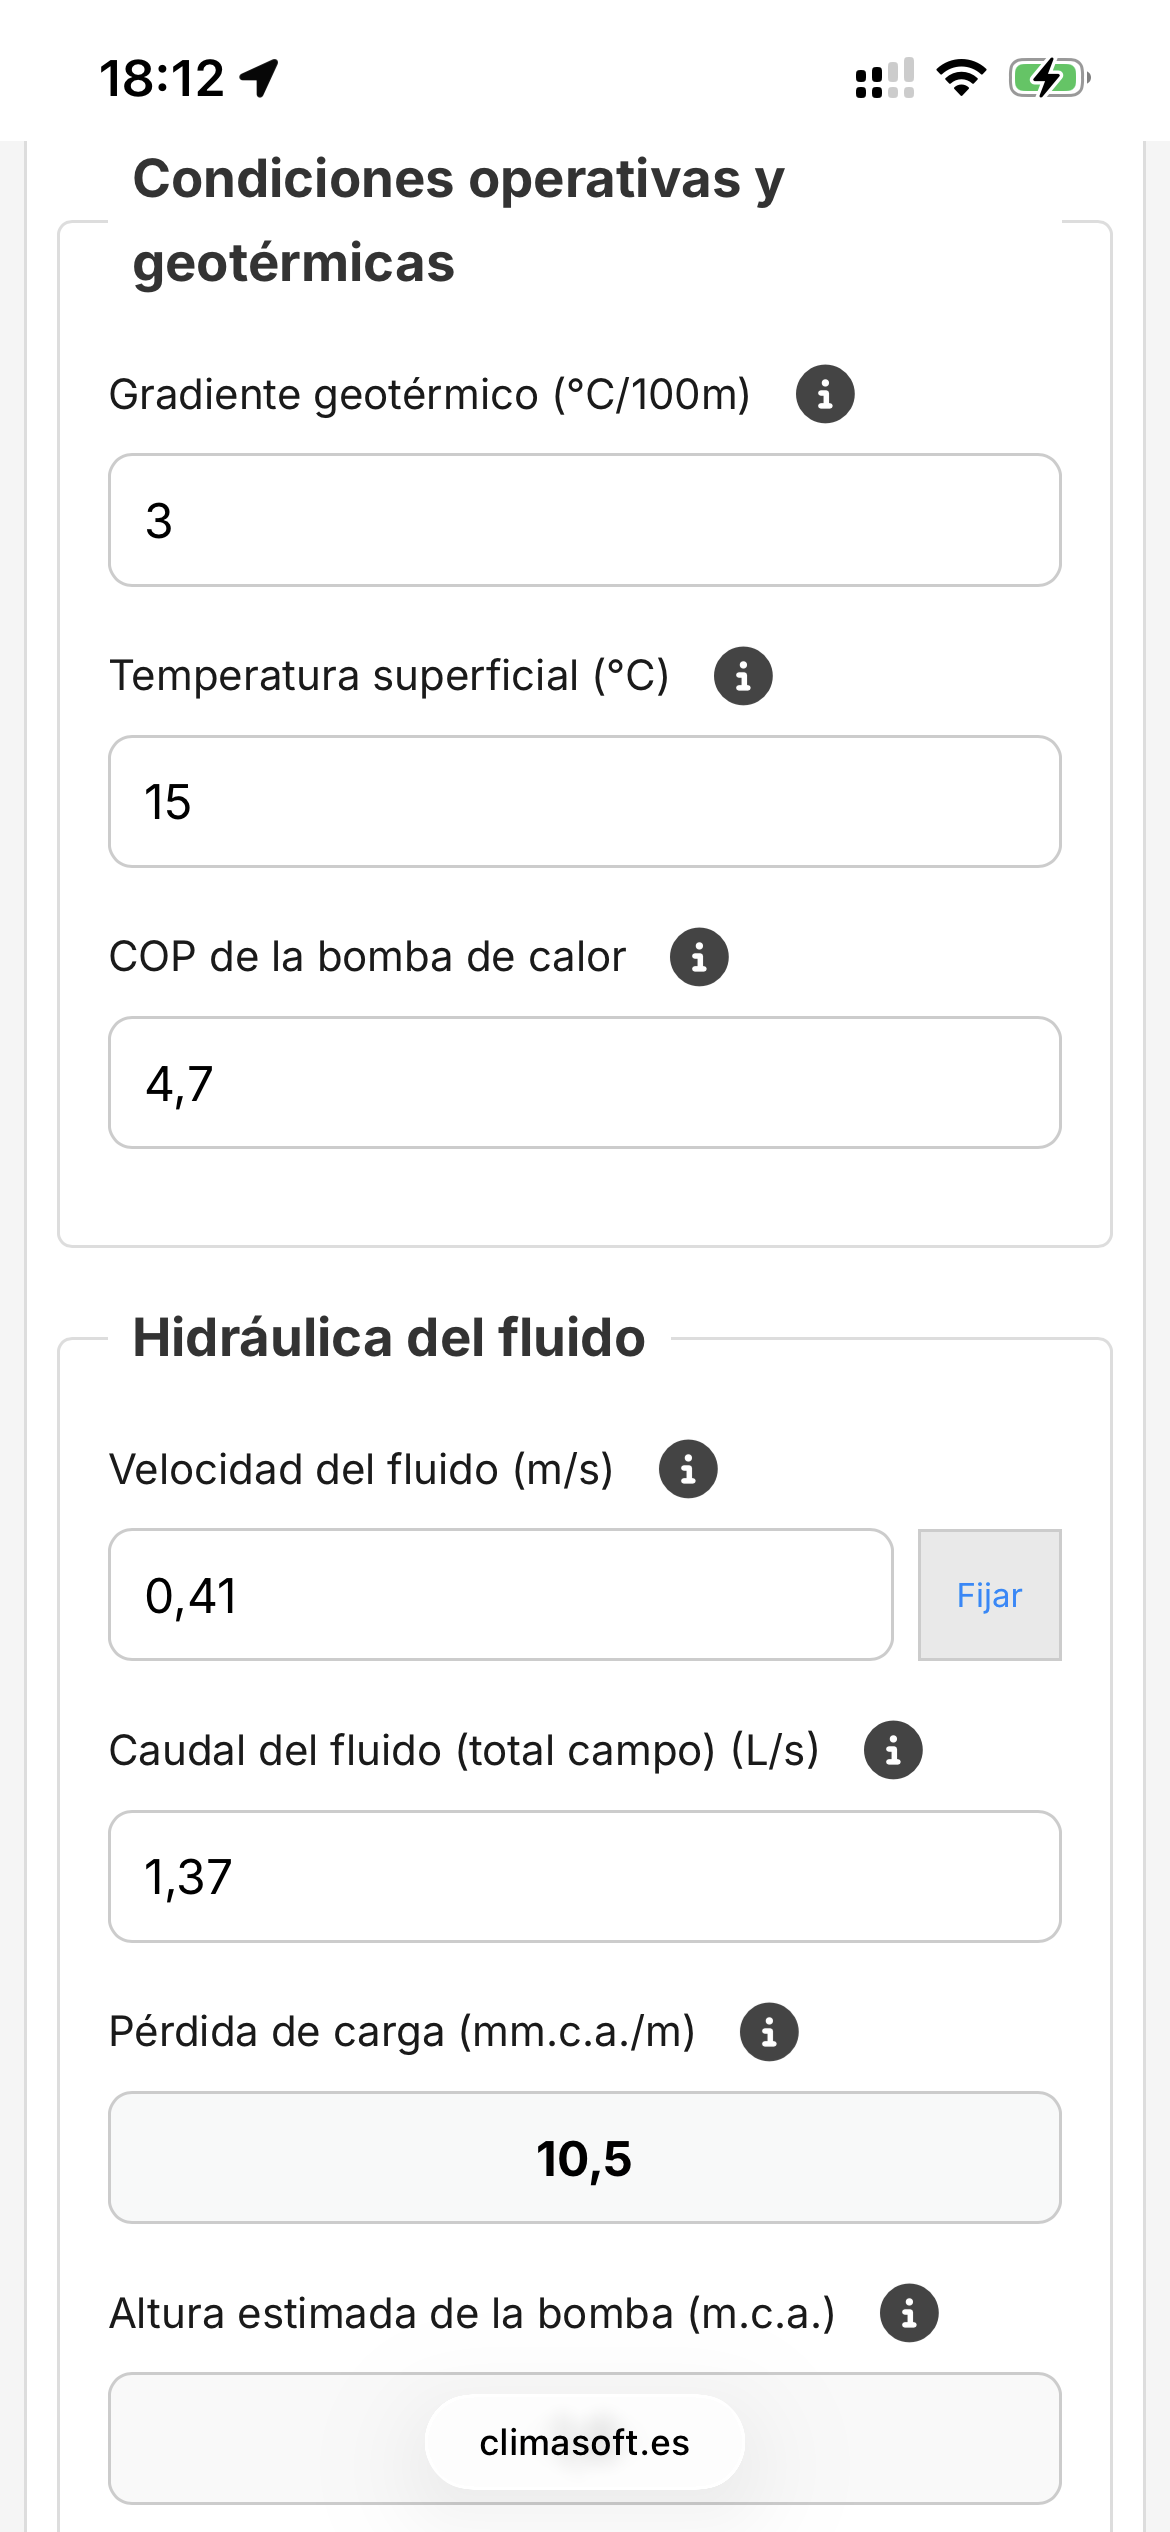Tap the Pérdida de carga result box
This screenshot has height=2532, width=1170.
tap(585, 2158)
